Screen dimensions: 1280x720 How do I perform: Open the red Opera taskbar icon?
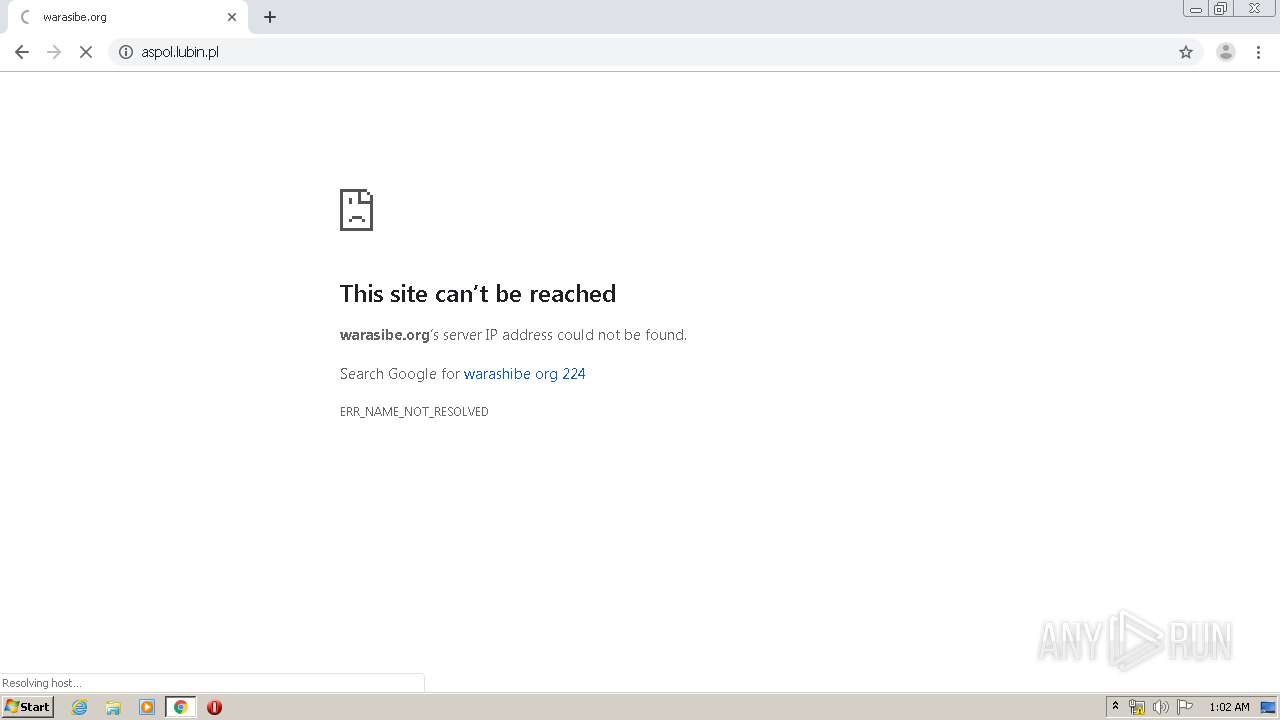click(x=214, y=707)
